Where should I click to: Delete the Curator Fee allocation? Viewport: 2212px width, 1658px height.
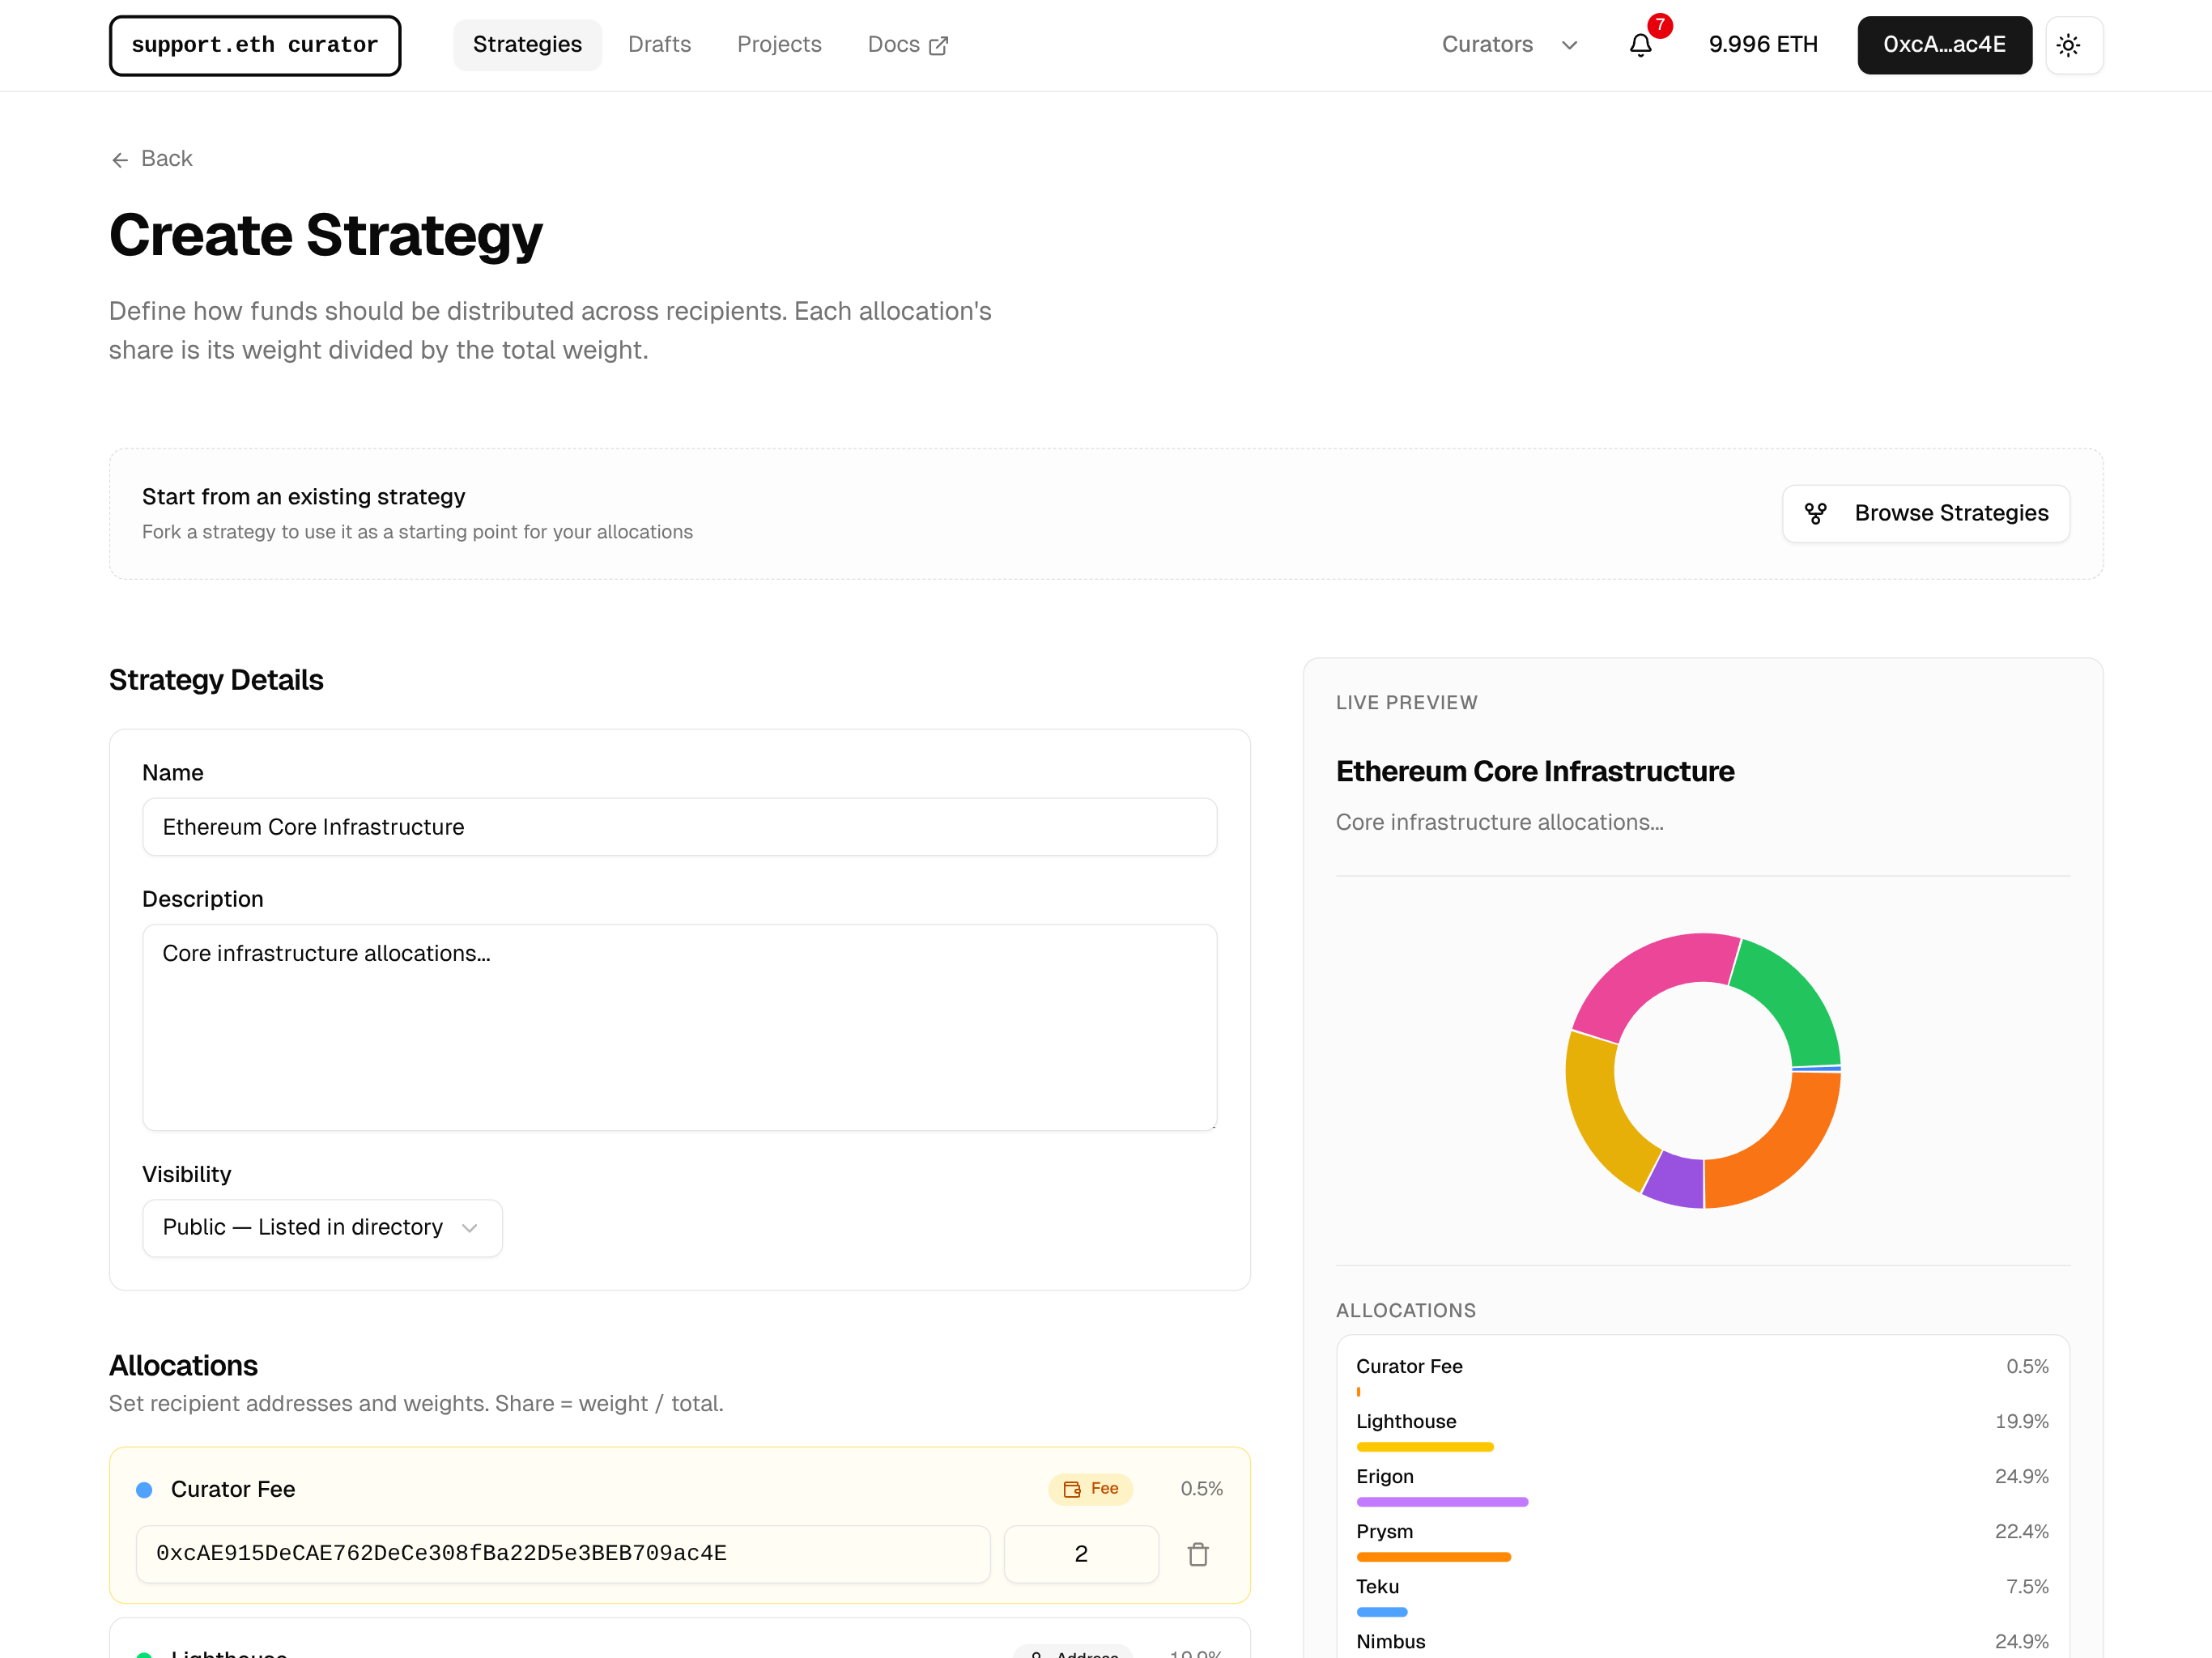pyautogui.click(x=1198, y=1554)
